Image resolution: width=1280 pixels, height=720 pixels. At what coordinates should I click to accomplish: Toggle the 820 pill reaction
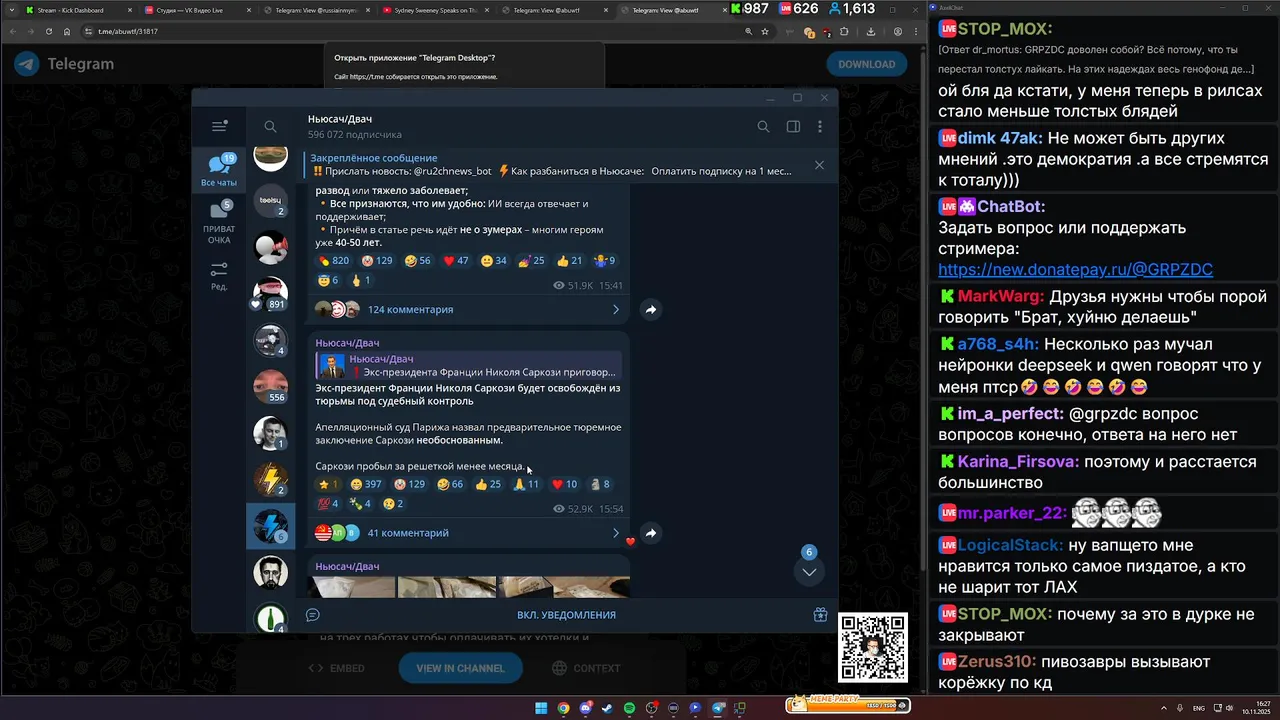pos(333,261)
